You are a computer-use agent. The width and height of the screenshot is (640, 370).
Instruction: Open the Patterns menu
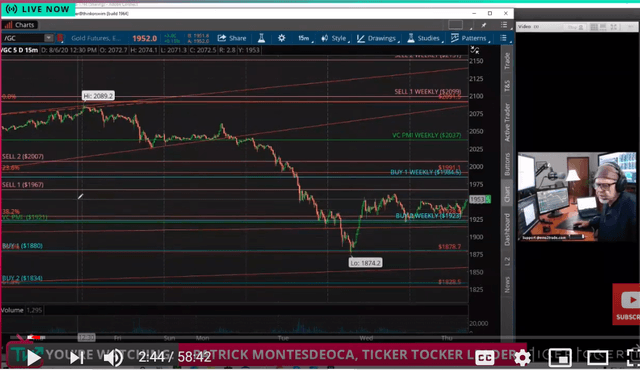coord(469,38)
